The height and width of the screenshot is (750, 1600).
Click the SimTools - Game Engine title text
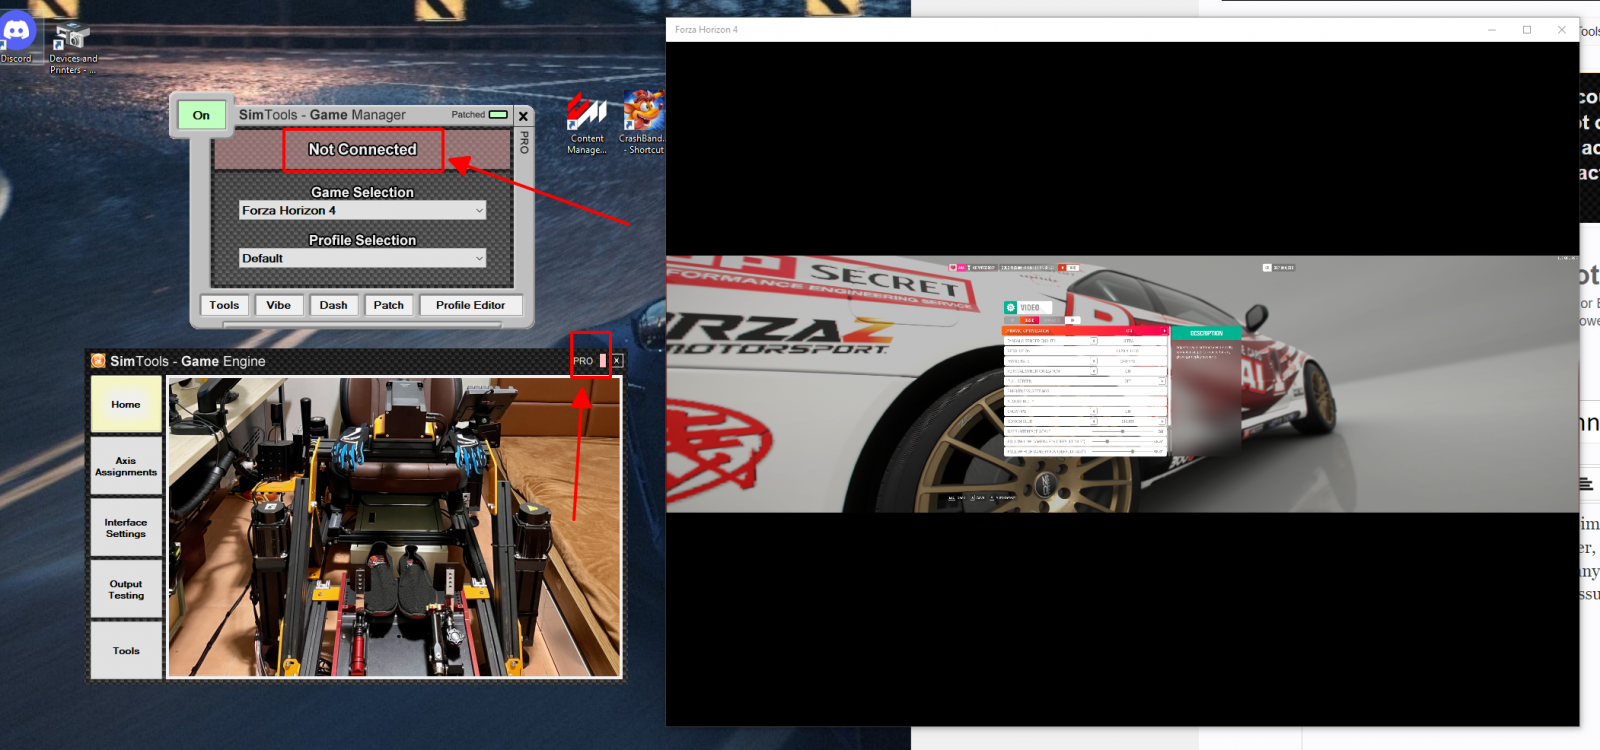188,361
